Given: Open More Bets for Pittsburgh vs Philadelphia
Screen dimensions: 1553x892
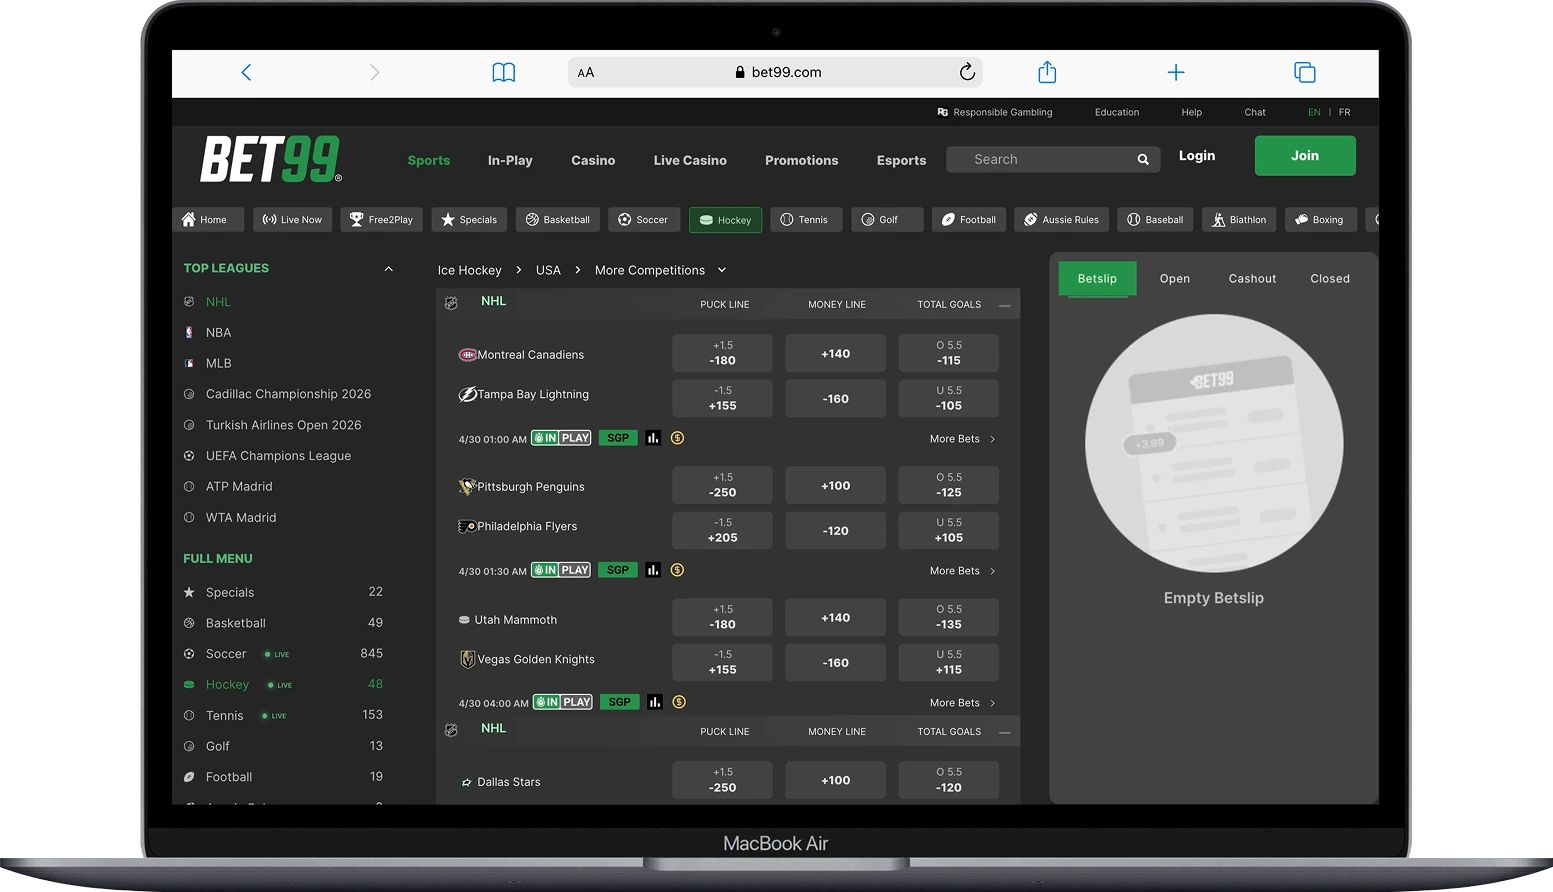Looking at the screenshot, I should pyautogui.click(x=962, y=571).
